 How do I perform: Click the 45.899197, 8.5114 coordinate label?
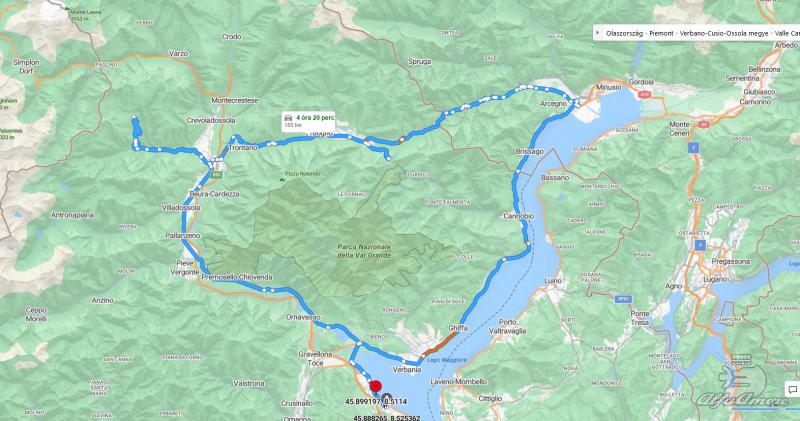point(376,402)
